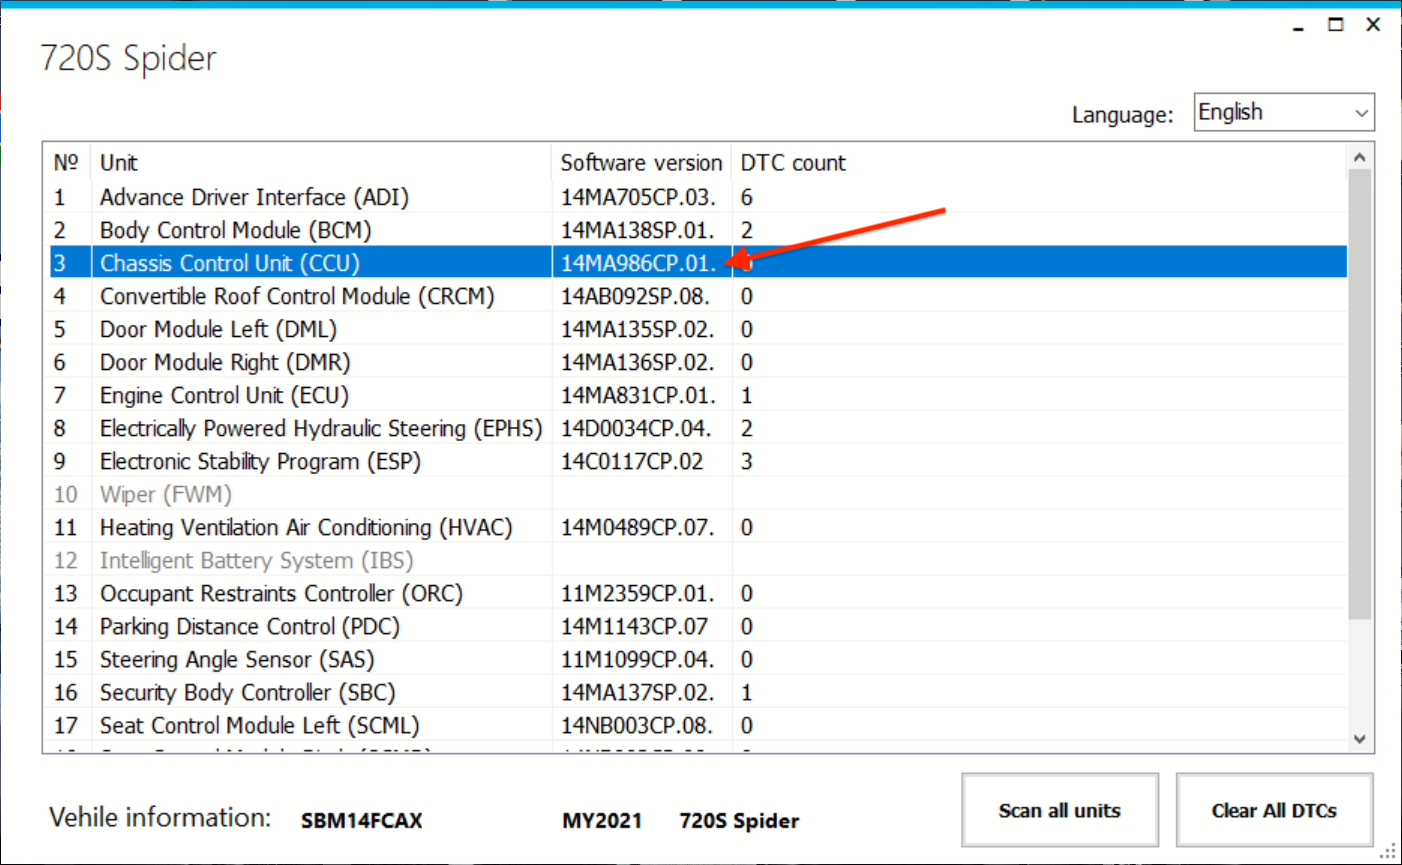1402x865 pixels.
Task: Click the DTC count column header
Action: click(x=793, y=163)
